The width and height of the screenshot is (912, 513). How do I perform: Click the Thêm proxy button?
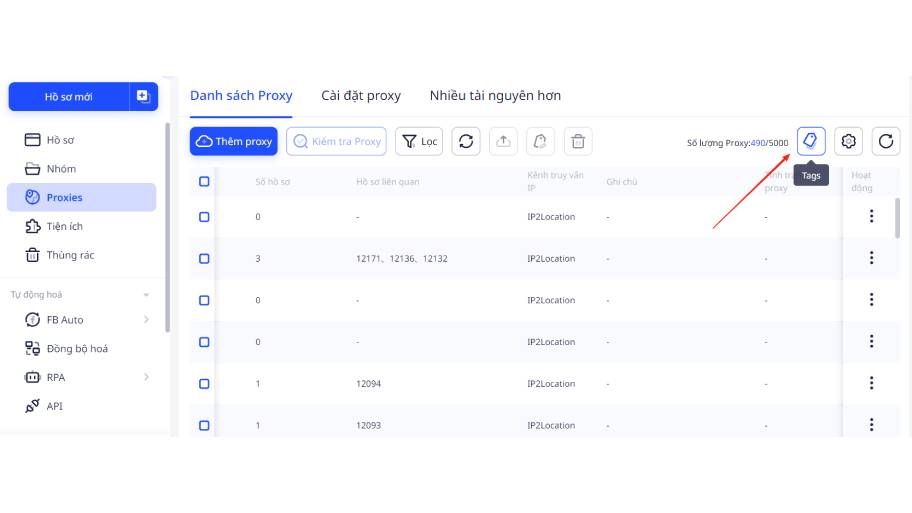(x=234, y=141)
